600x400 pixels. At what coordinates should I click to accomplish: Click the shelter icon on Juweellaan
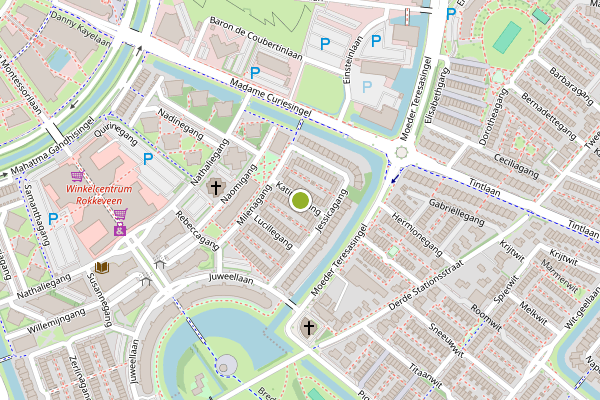pyautogui.click(x=146, y=281)
